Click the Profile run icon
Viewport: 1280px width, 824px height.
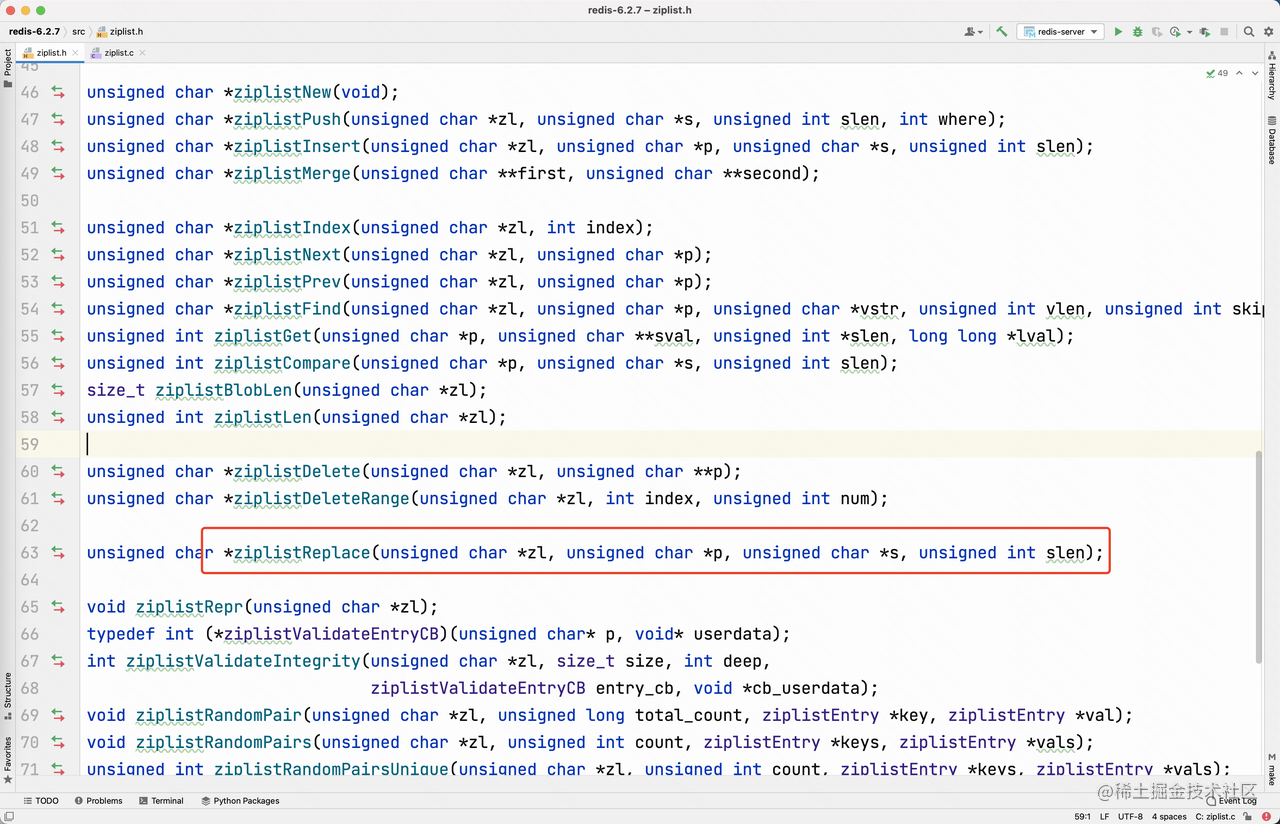coord(1175,32)
